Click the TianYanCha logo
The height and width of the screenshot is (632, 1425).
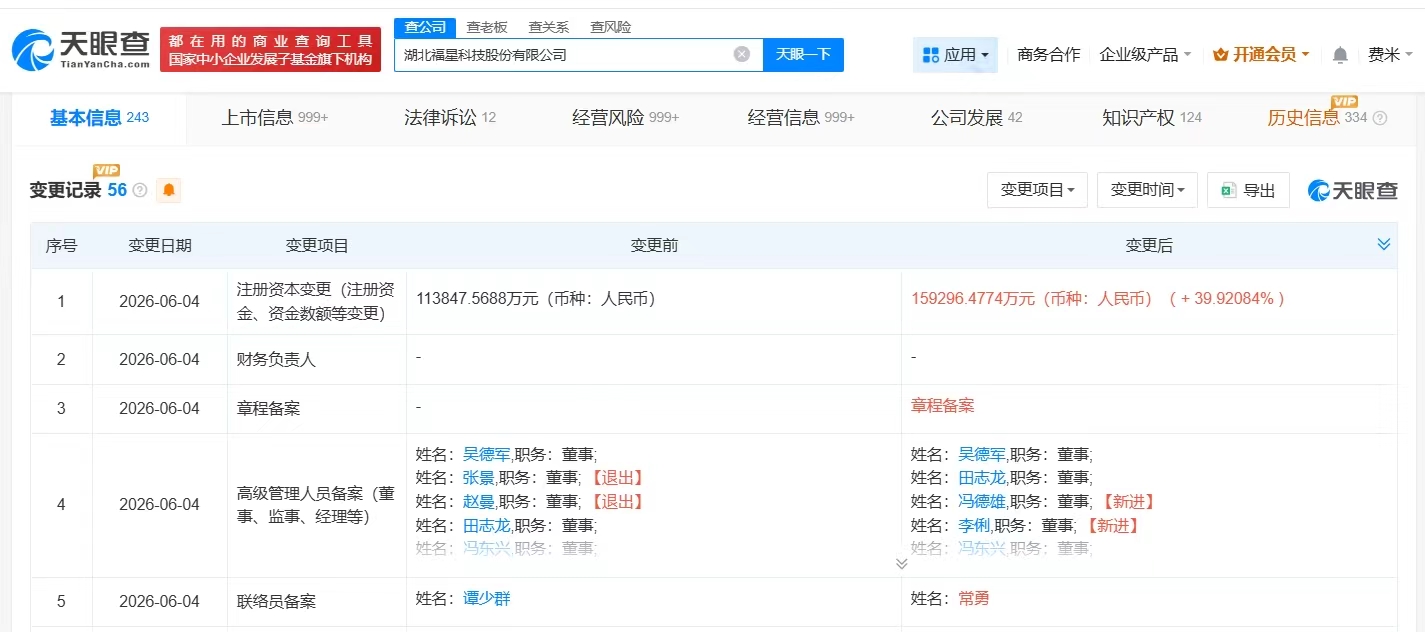(x=81, y=50)
